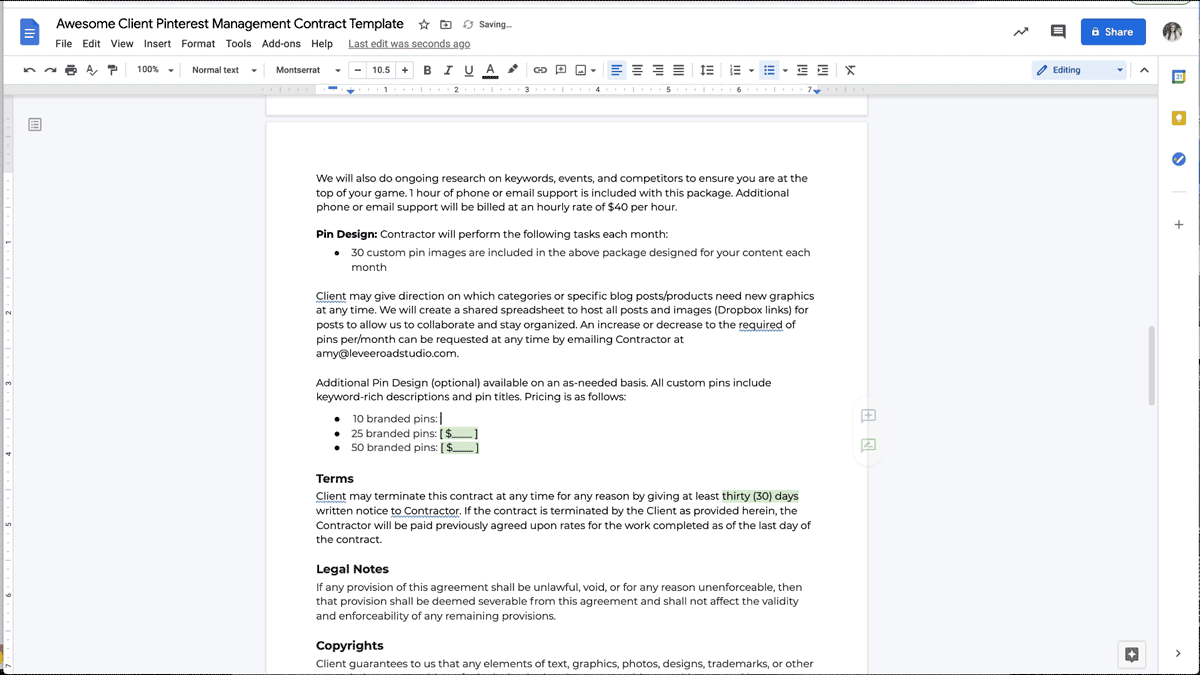This screenshot has width=1200, height=675.
Task: Open the Insert menu
Action: click(x=157, y=44)
